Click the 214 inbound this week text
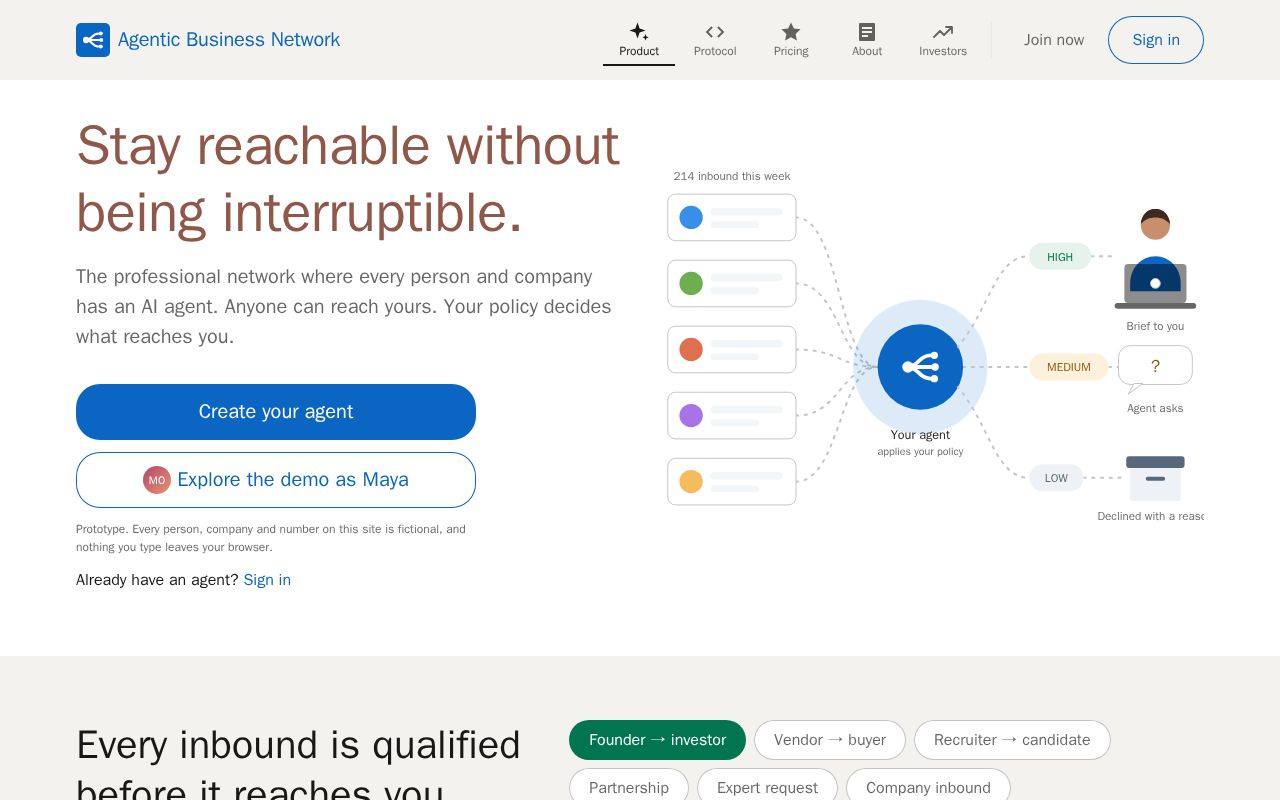This screenshot has height=800, width=1280. pyautogui.click(x=732, y=176)
